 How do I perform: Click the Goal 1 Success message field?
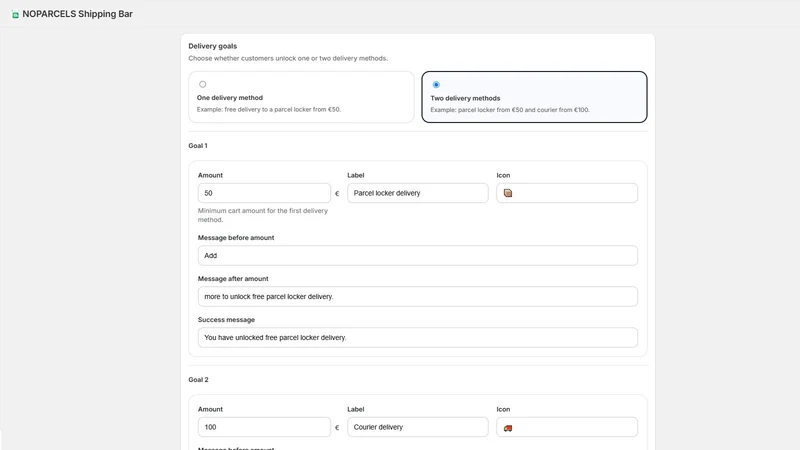tap(417, 337)
